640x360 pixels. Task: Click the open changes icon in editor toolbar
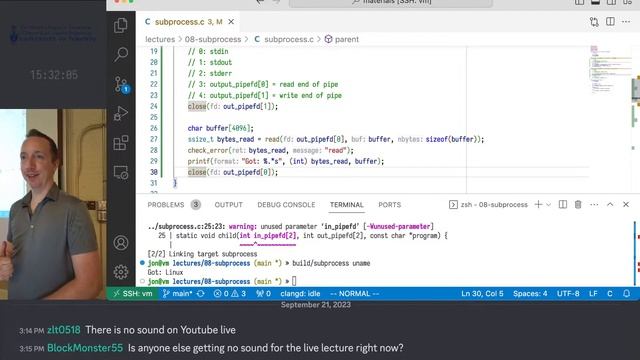point(594,22)
